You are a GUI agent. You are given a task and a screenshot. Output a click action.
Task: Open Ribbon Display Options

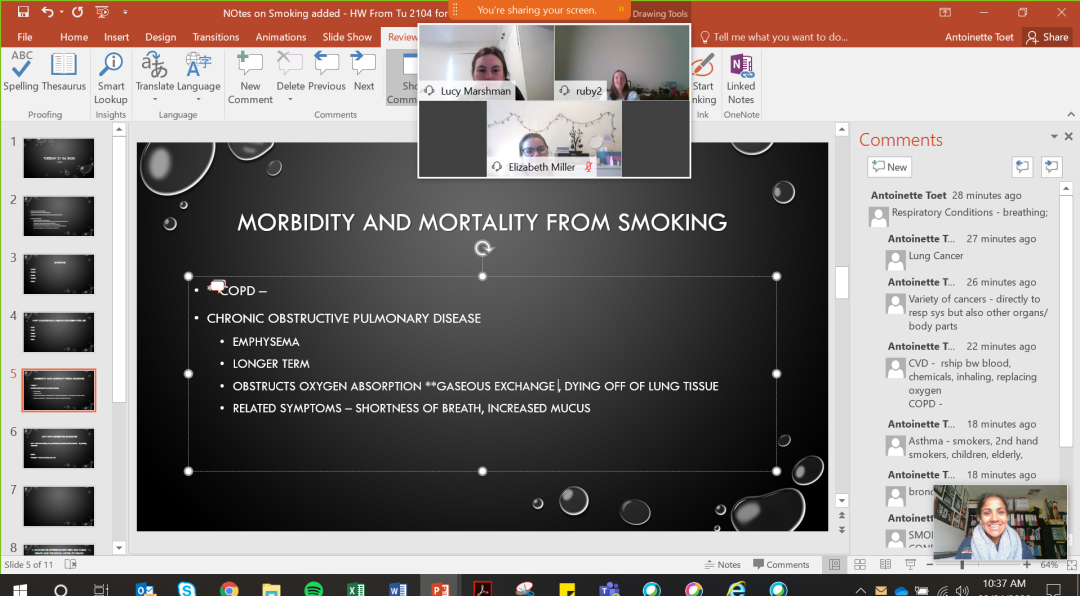pos(945,12)
